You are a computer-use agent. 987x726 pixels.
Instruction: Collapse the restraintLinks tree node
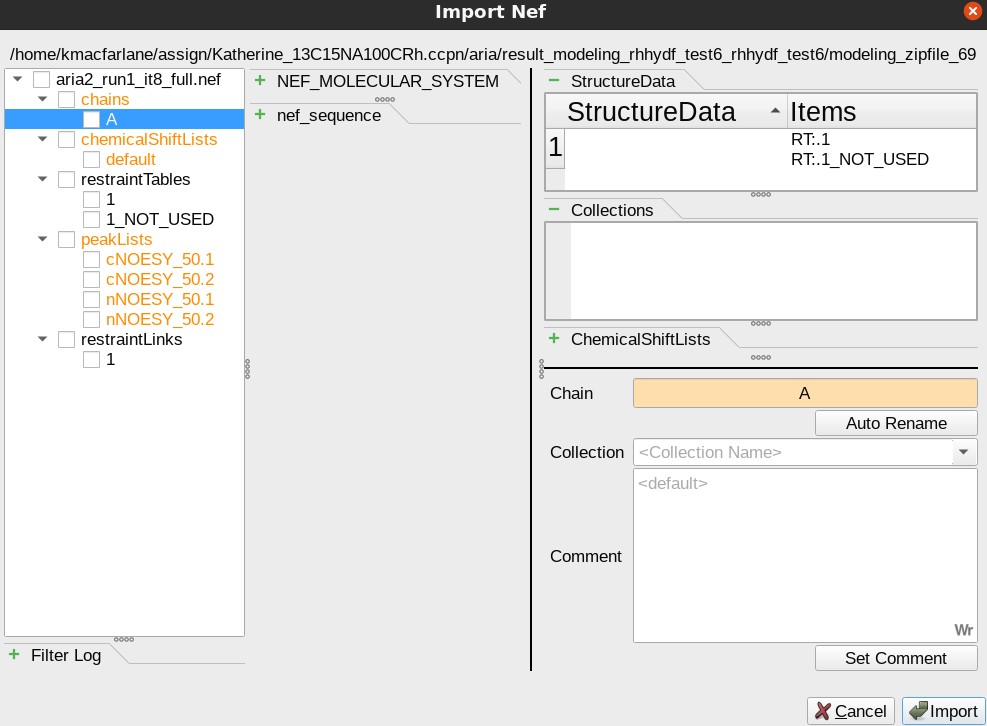click(43, 339)
